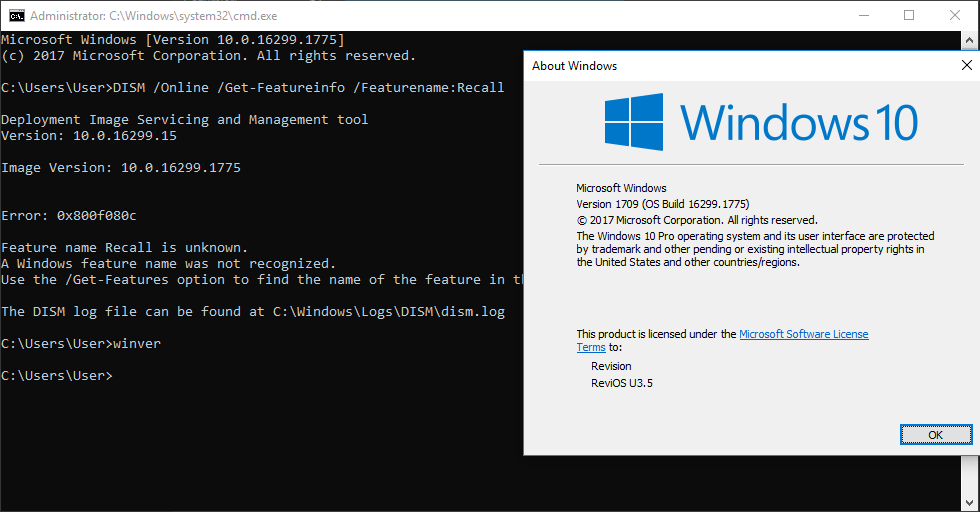Close the About Windows dialog
The image size is (980, 512).
(966, 65)
